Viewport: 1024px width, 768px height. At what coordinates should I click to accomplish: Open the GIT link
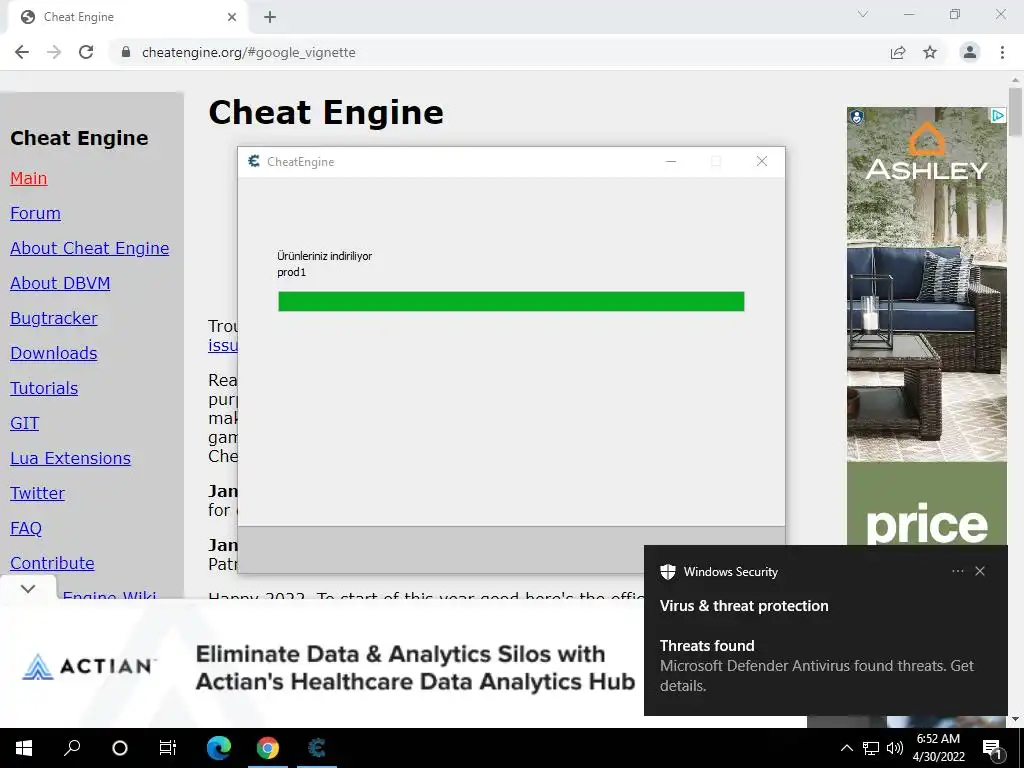tap(25, 423)
